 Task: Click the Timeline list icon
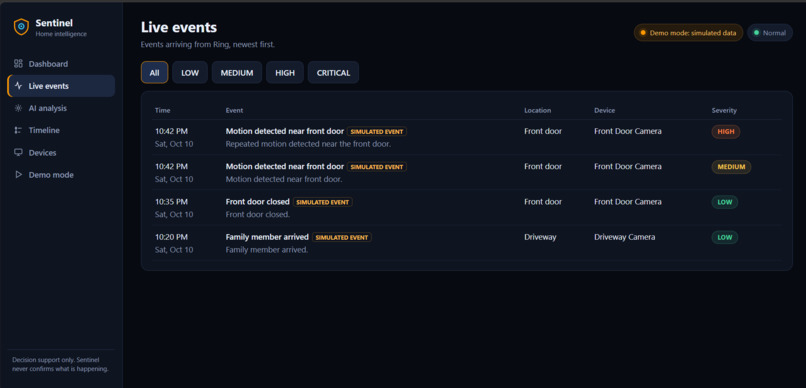pyautogui.click(x=19, y=131)
